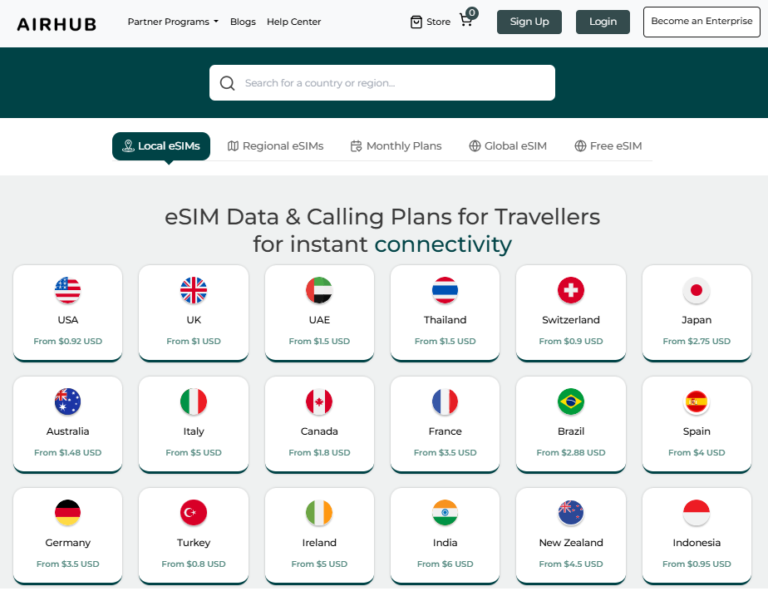Click the France country name
This screenshot has width=768, height=596.
click(445, 431)
